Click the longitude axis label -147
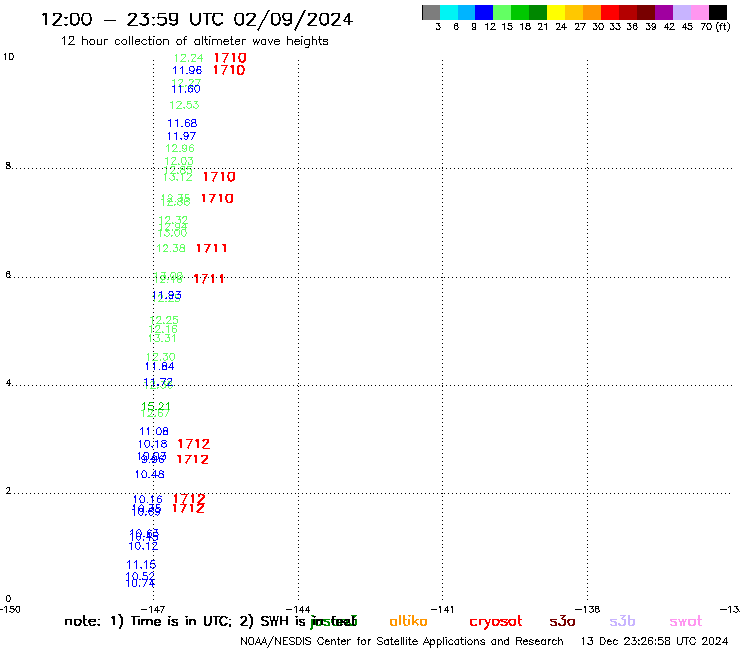Viewport: 740px width, 650px height. (153, 609)
